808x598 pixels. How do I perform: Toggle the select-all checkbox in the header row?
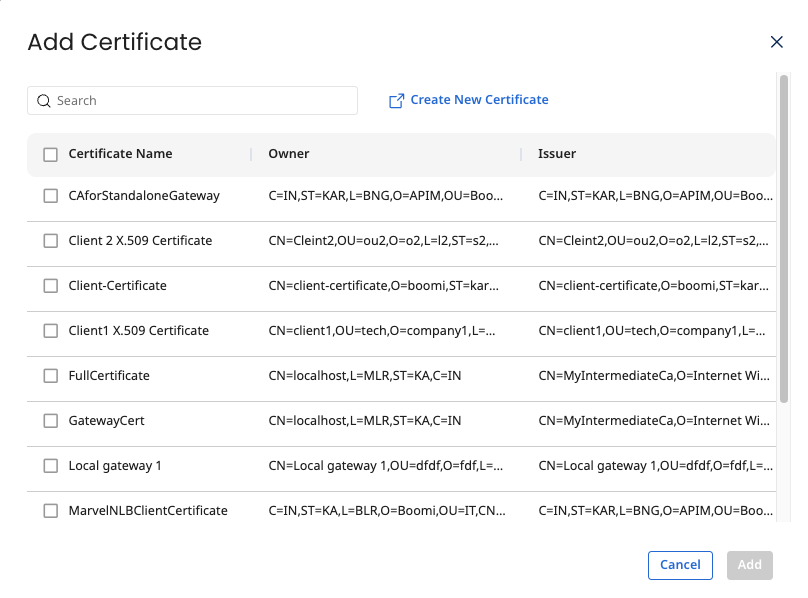(50, 153)
